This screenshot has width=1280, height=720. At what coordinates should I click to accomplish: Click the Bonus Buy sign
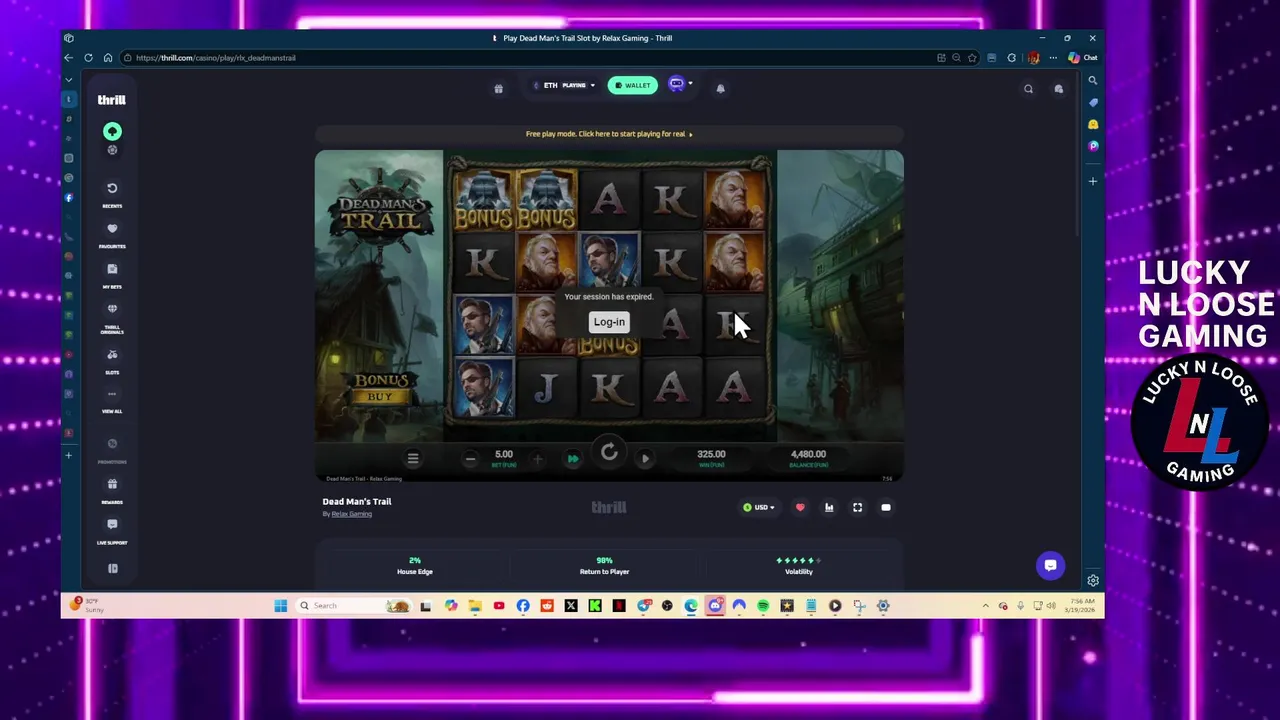click(x=380, y=388)
